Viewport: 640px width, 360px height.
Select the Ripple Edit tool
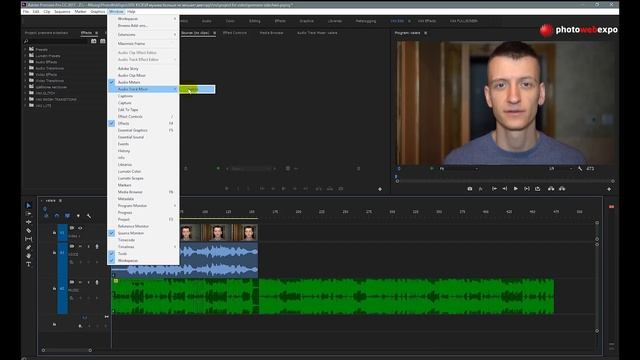coord(29,222)
